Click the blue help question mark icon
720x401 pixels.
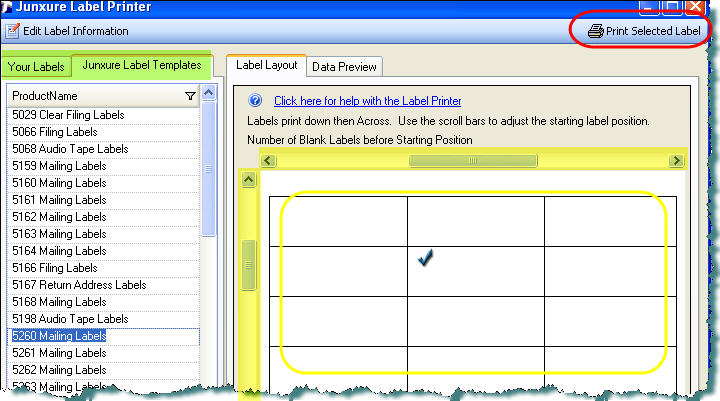point(255,100)
